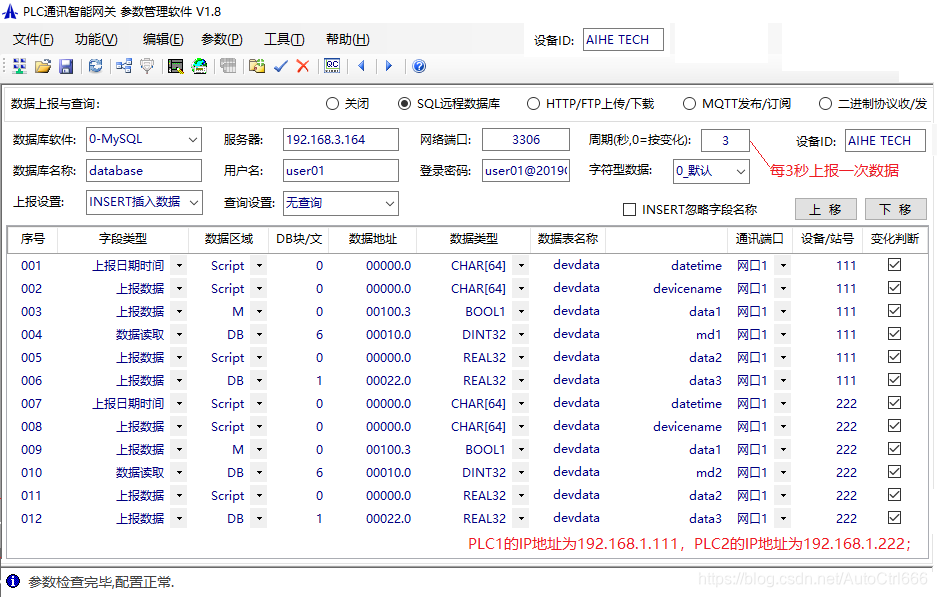Click the blue right arrow icon
937x597 pixels.
pos(389,66)
